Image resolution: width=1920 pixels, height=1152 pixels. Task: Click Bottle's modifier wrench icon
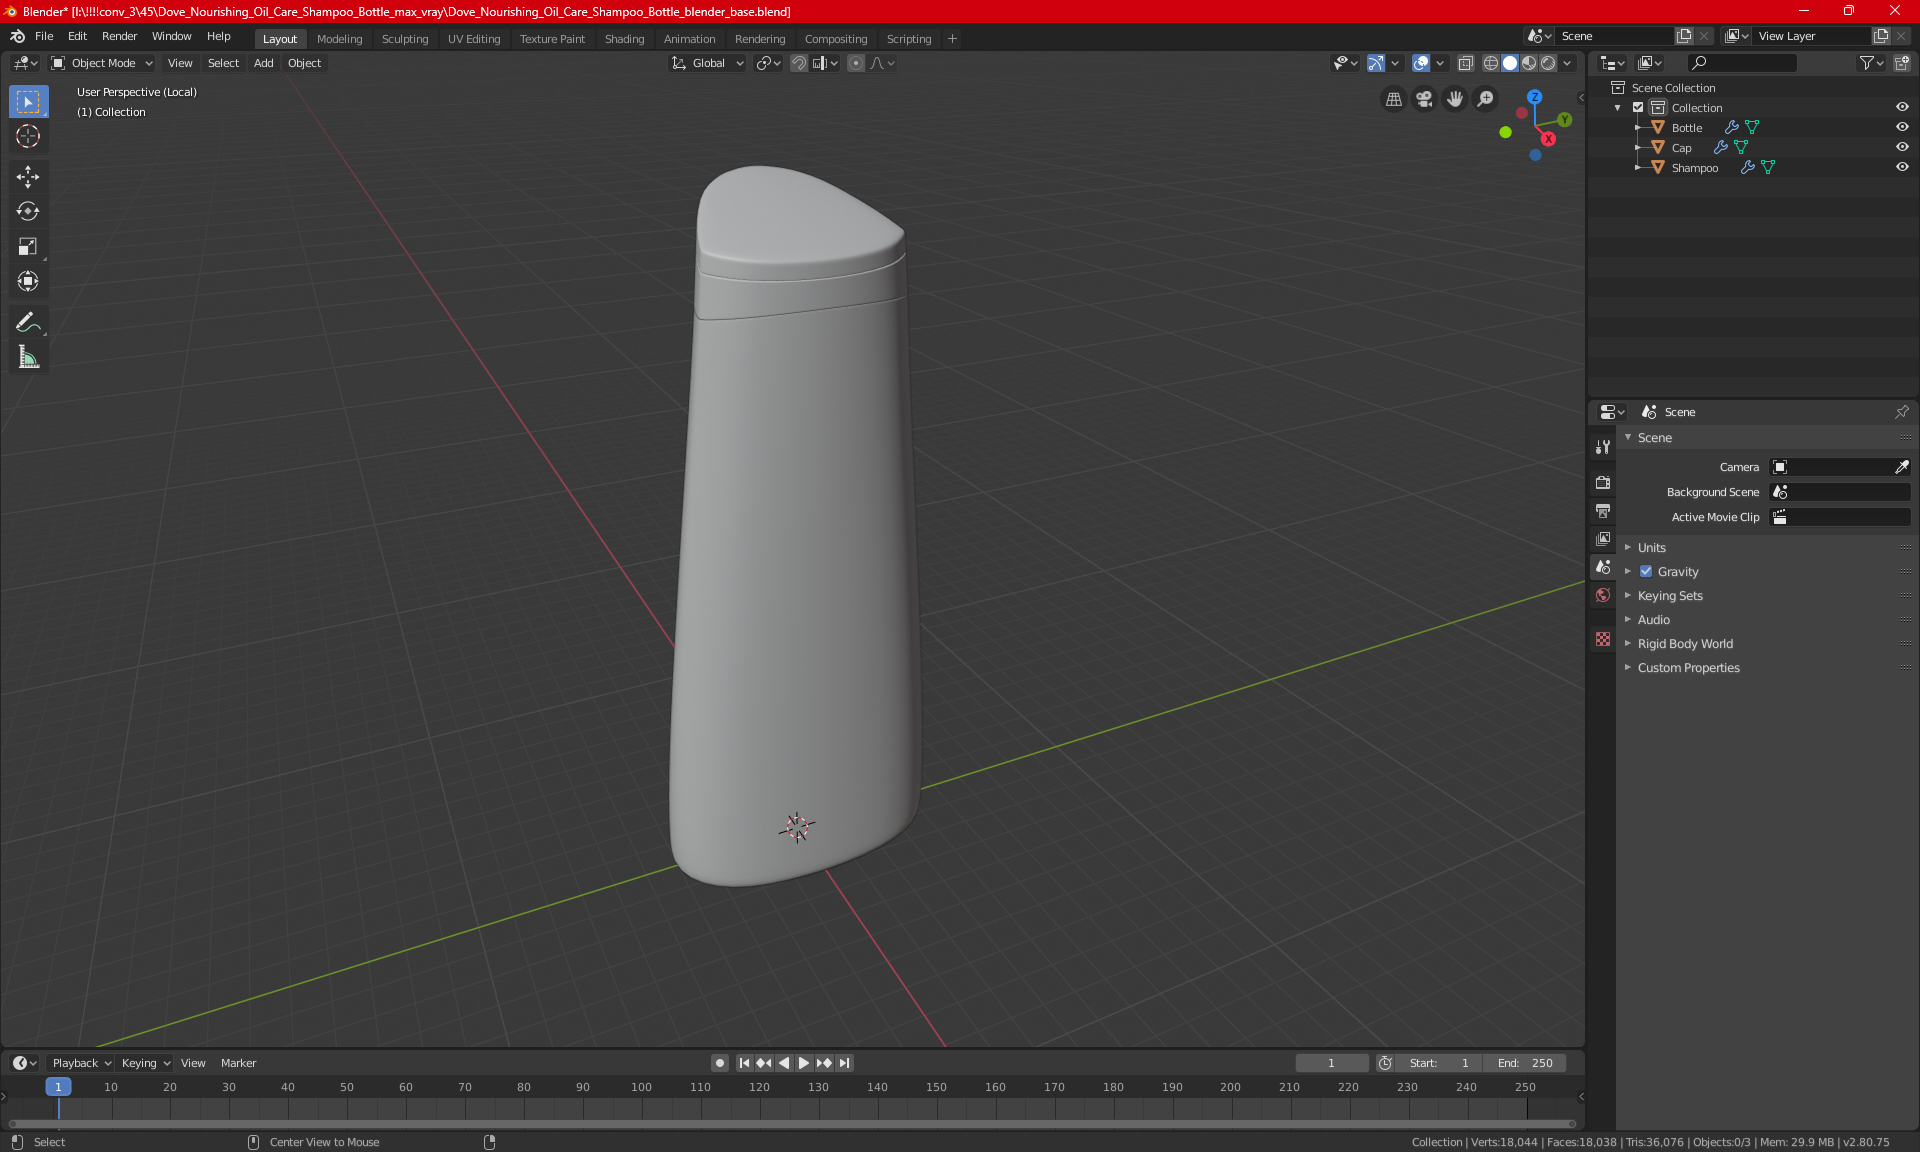coord(1732,127)
